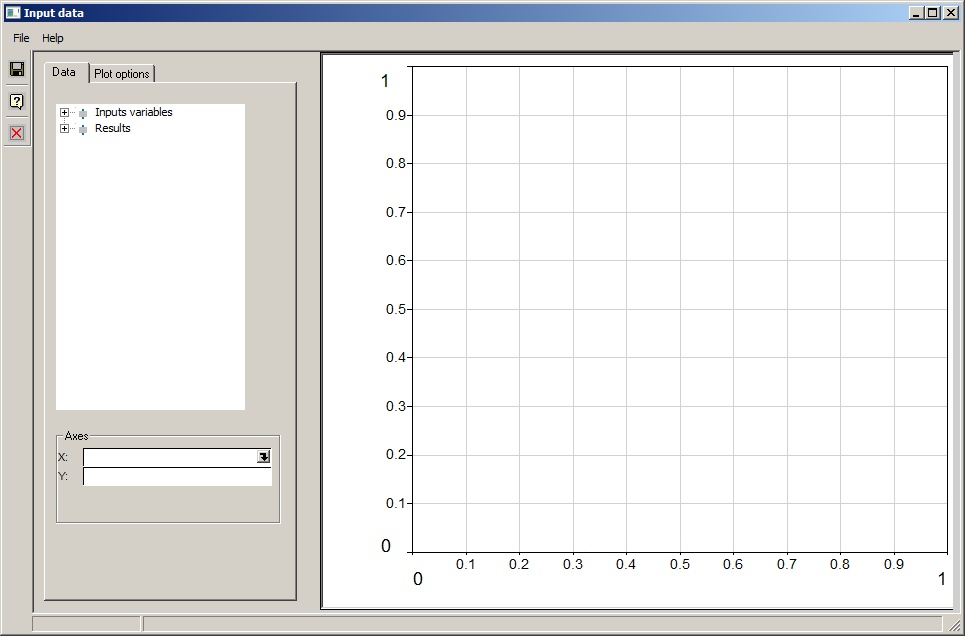Select the Results tree label

(x=113, y=129)
